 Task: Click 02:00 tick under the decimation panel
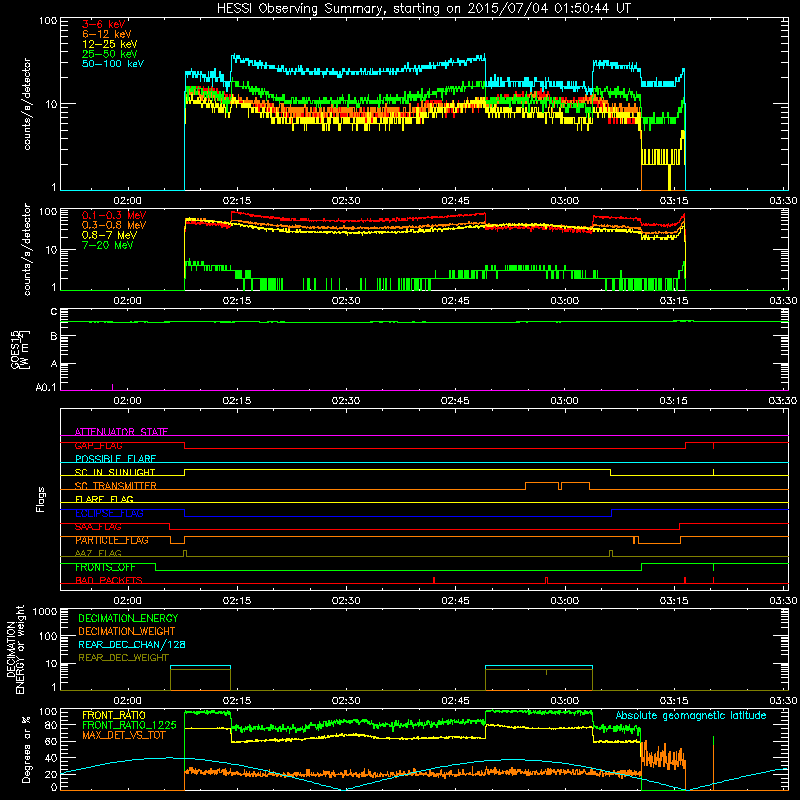click(128, 701)
